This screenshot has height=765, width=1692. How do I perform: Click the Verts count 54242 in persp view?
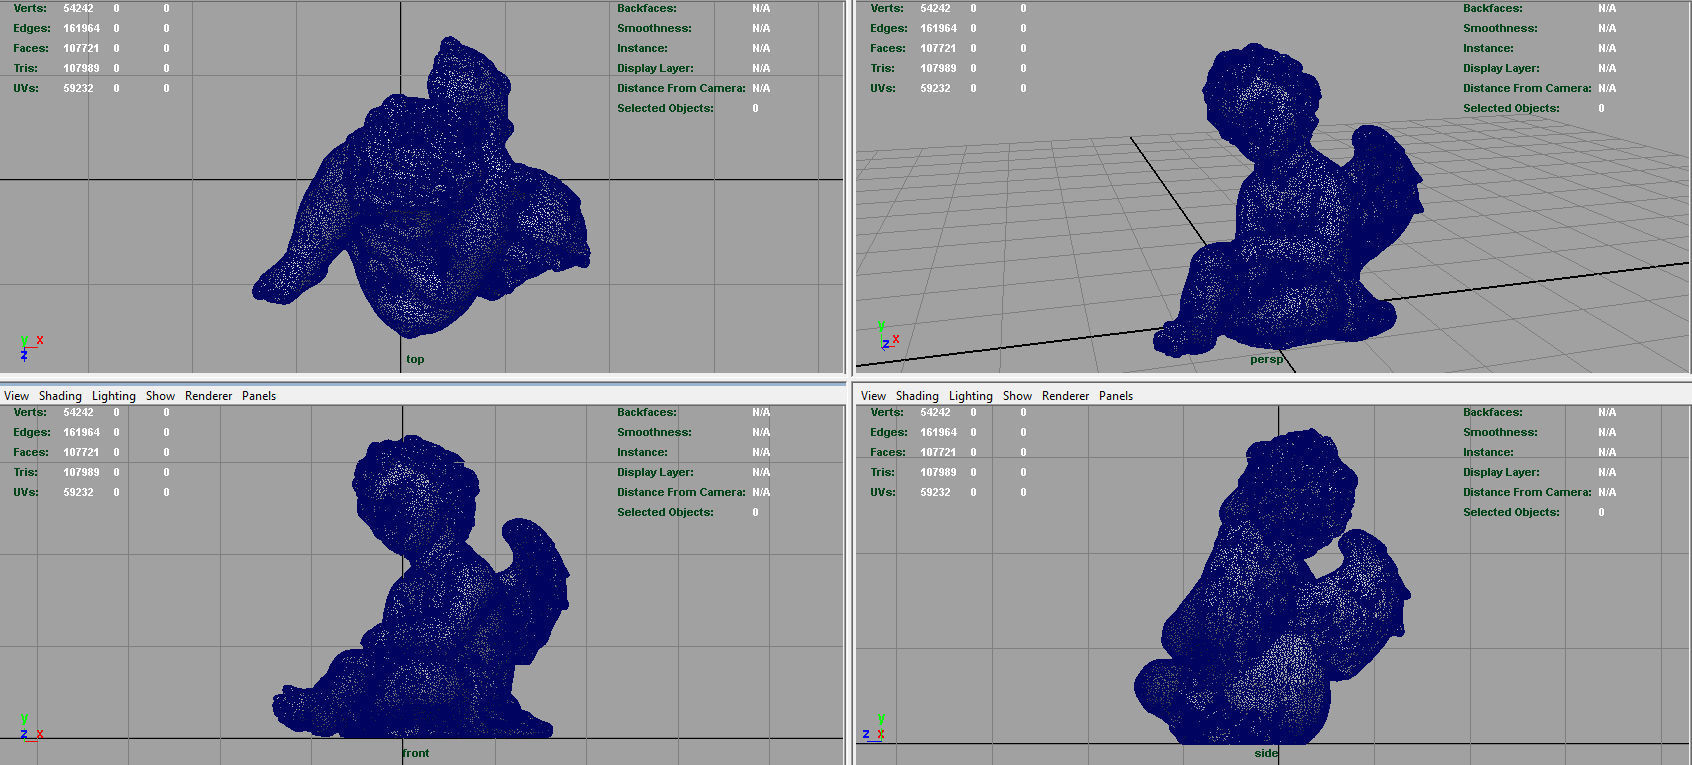(935, 8)
